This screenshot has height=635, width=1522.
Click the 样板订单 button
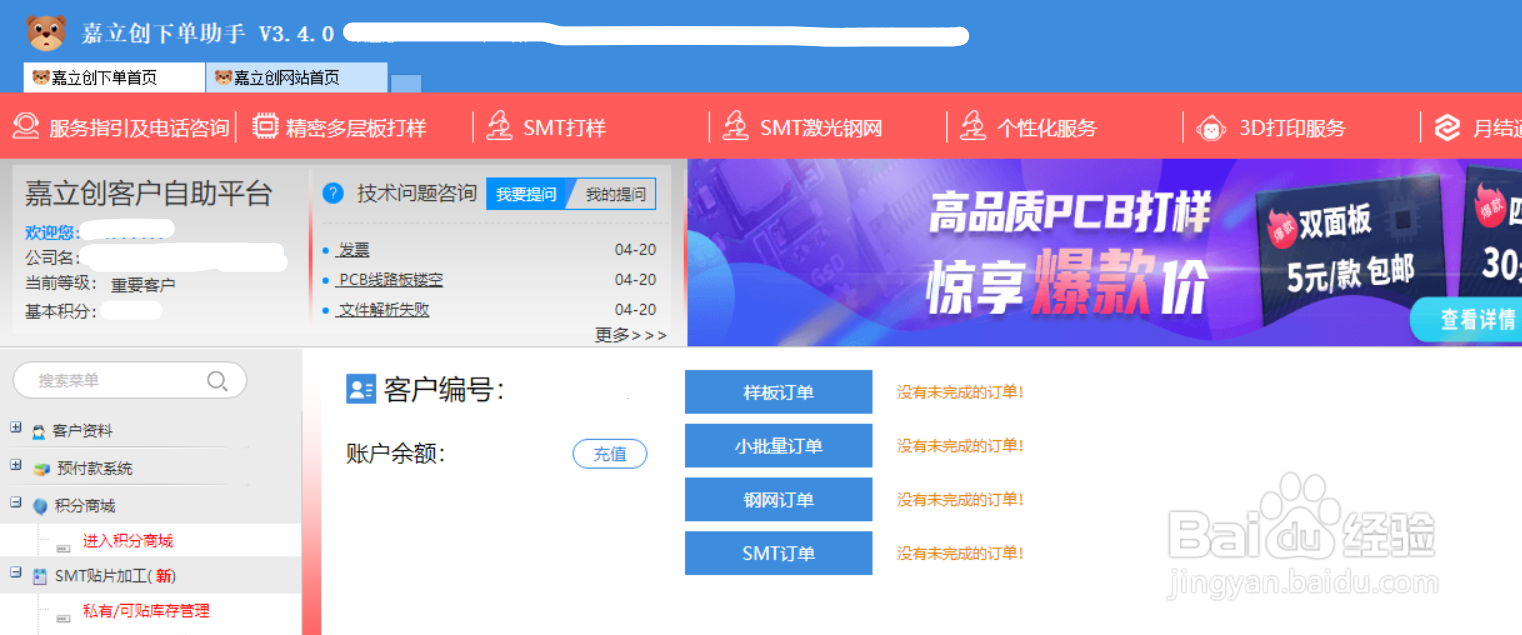778,392
